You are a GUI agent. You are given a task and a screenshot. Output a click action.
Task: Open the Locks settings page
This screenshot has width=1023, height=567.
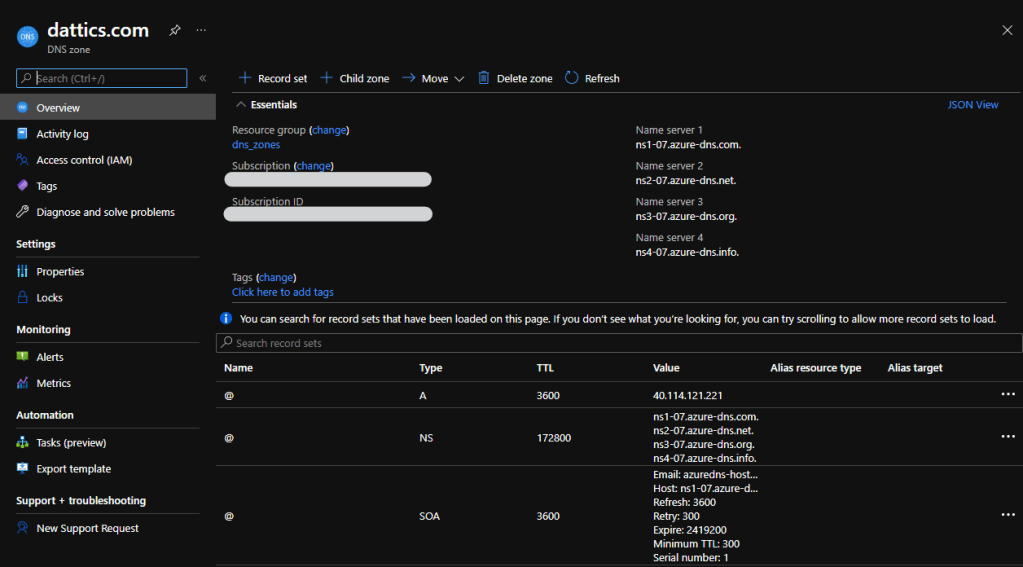[49, 298]
